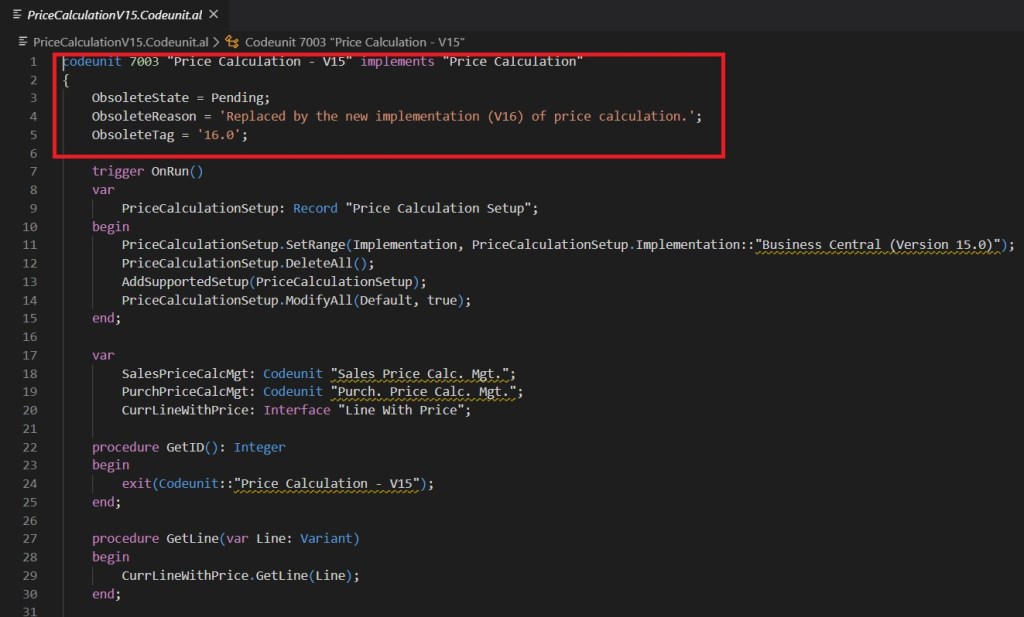Click the breadcrumb chevron separator

[216, 42]
